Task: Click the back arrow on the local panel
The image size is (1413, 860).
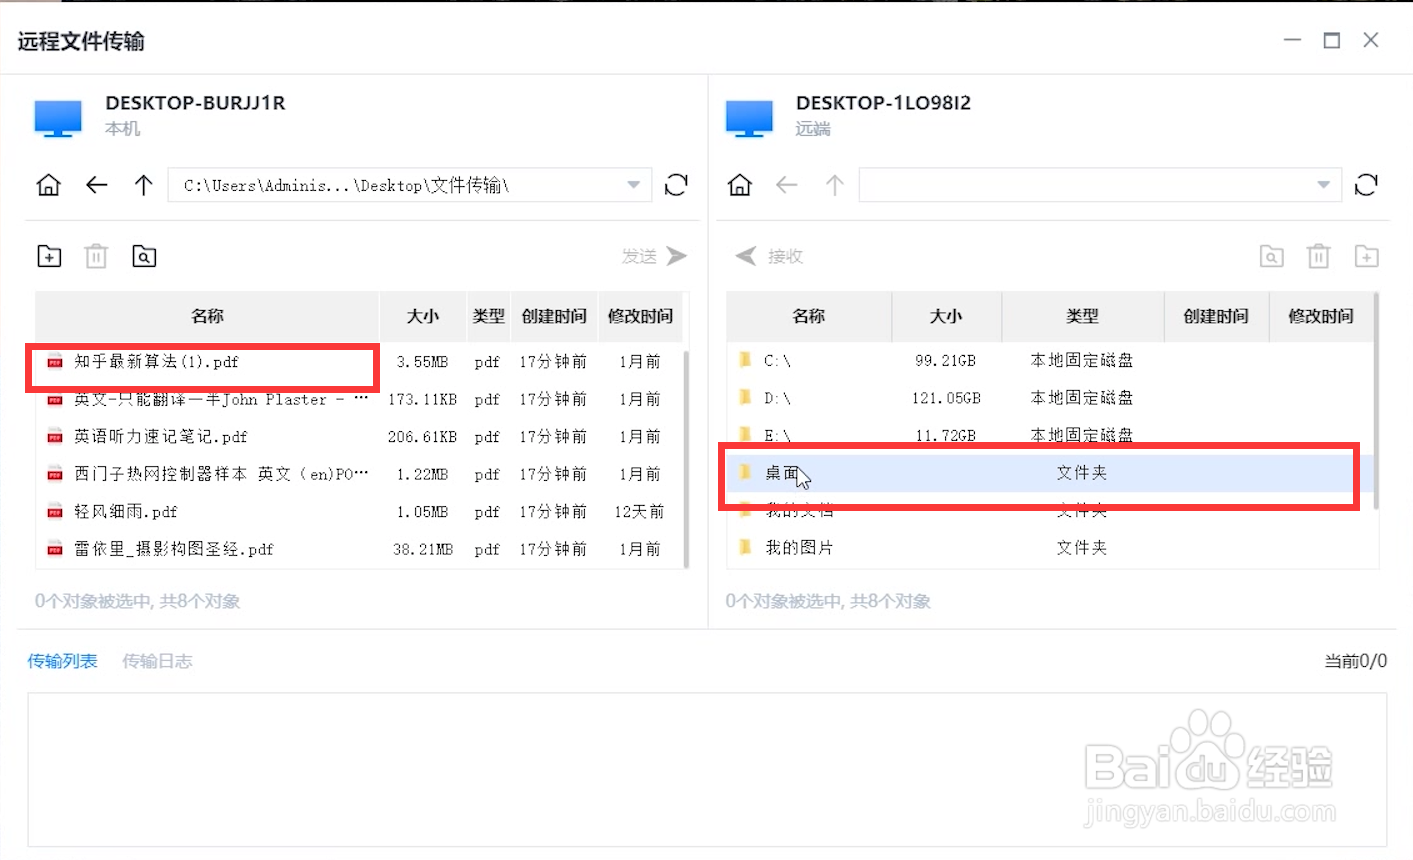Action: pyautogui.click(x=96, y=185)
